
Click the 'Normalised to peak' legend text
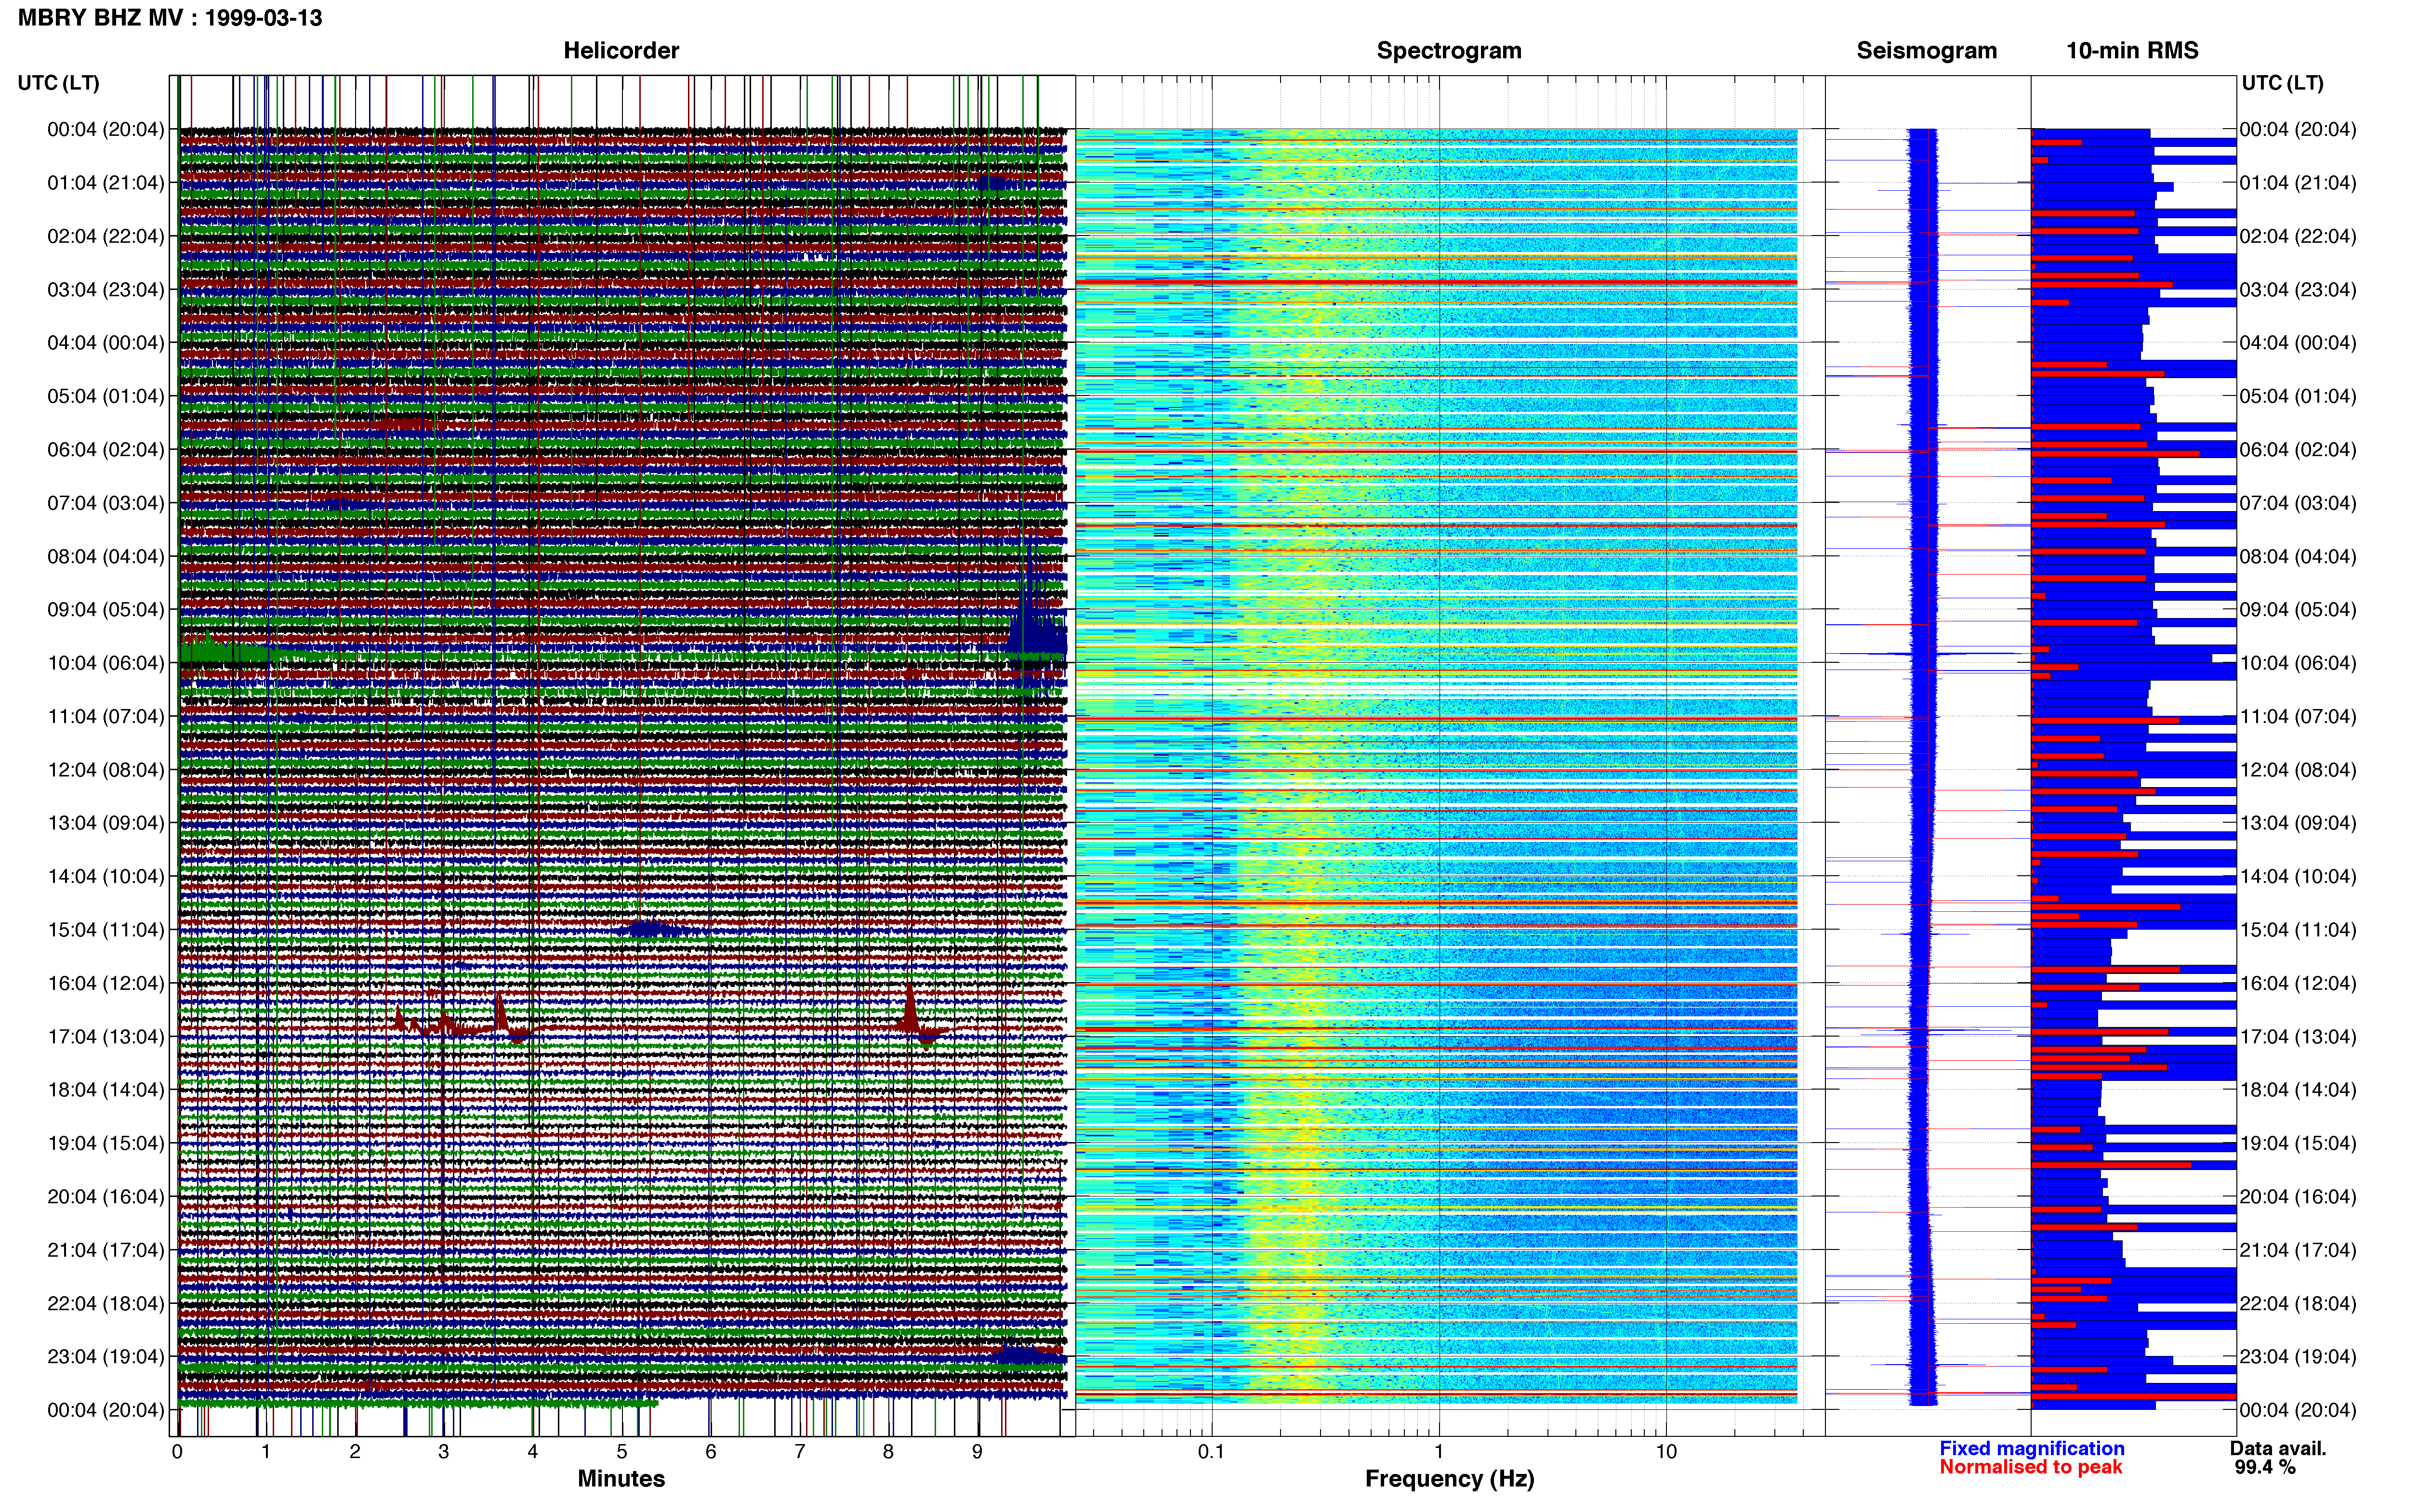2031,1468
